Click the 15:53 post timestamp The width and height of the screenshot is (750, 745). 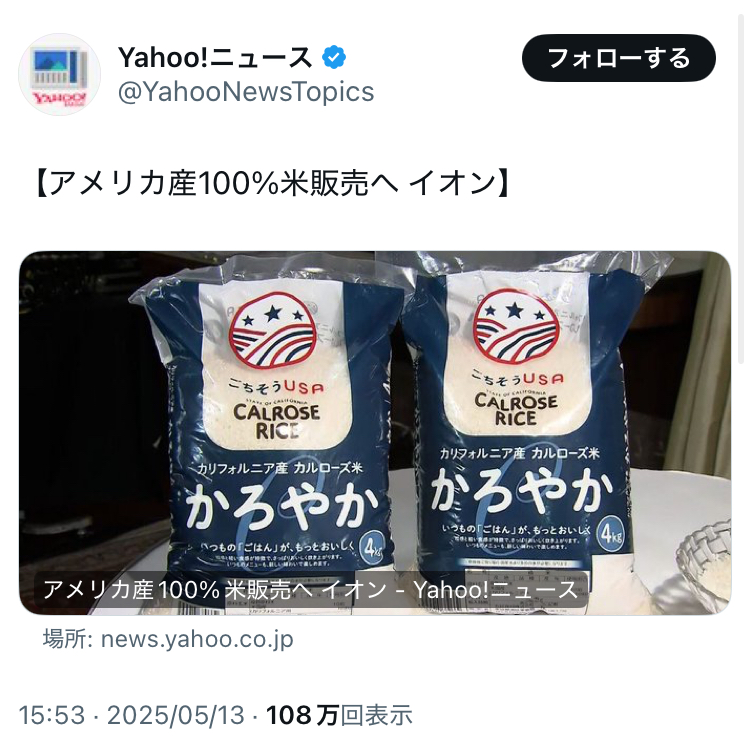tap(52, 716)
